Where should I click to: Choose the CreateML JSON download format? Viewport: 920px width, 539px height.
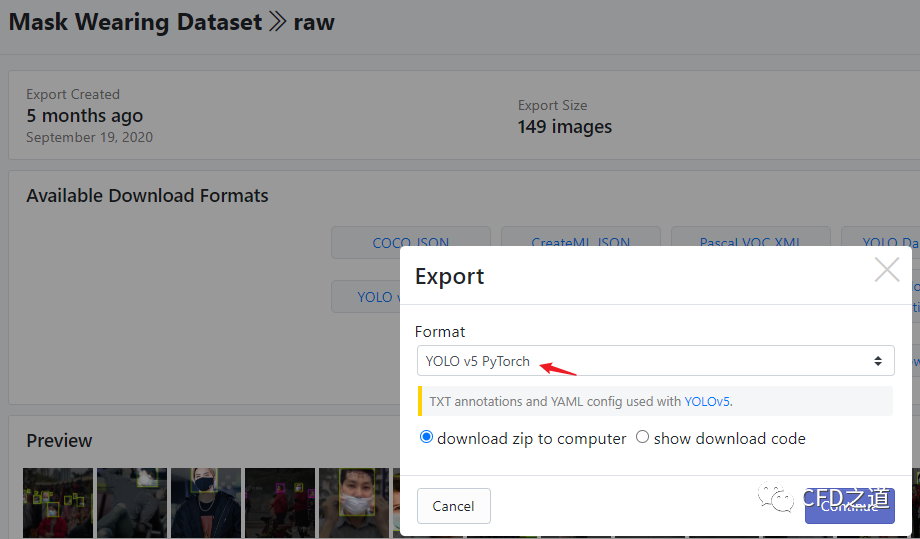coord(580,241)
